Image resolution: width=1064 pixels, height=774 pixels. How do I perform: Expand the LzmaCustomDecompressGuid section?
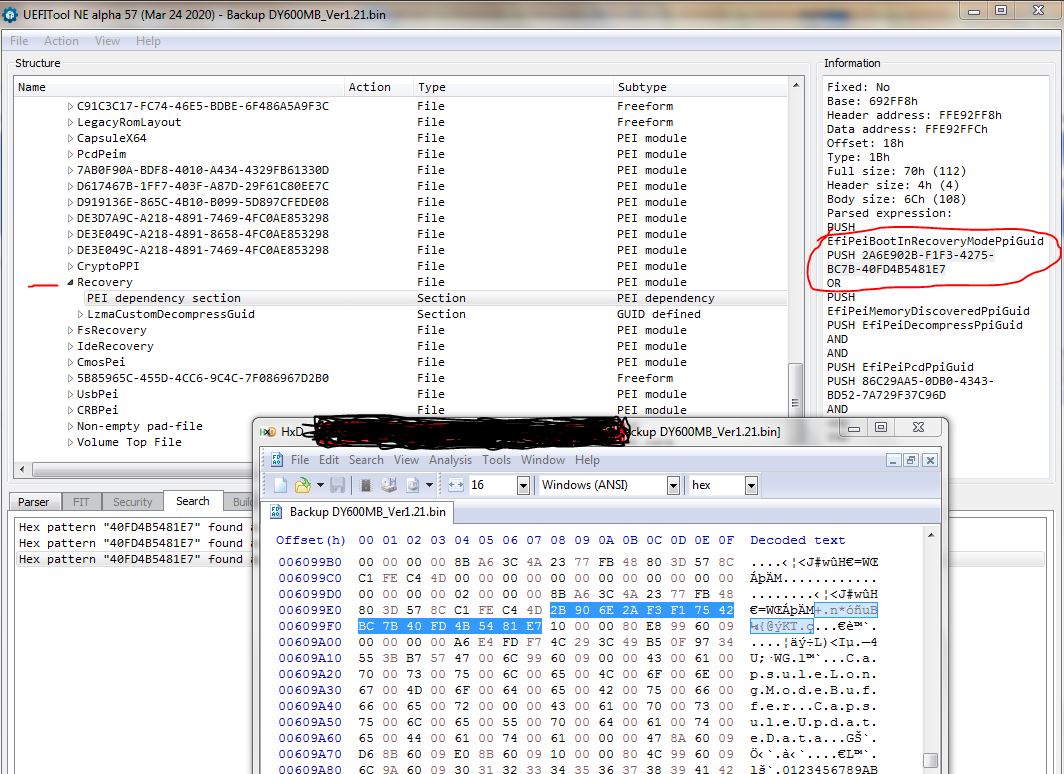[80, 314]
